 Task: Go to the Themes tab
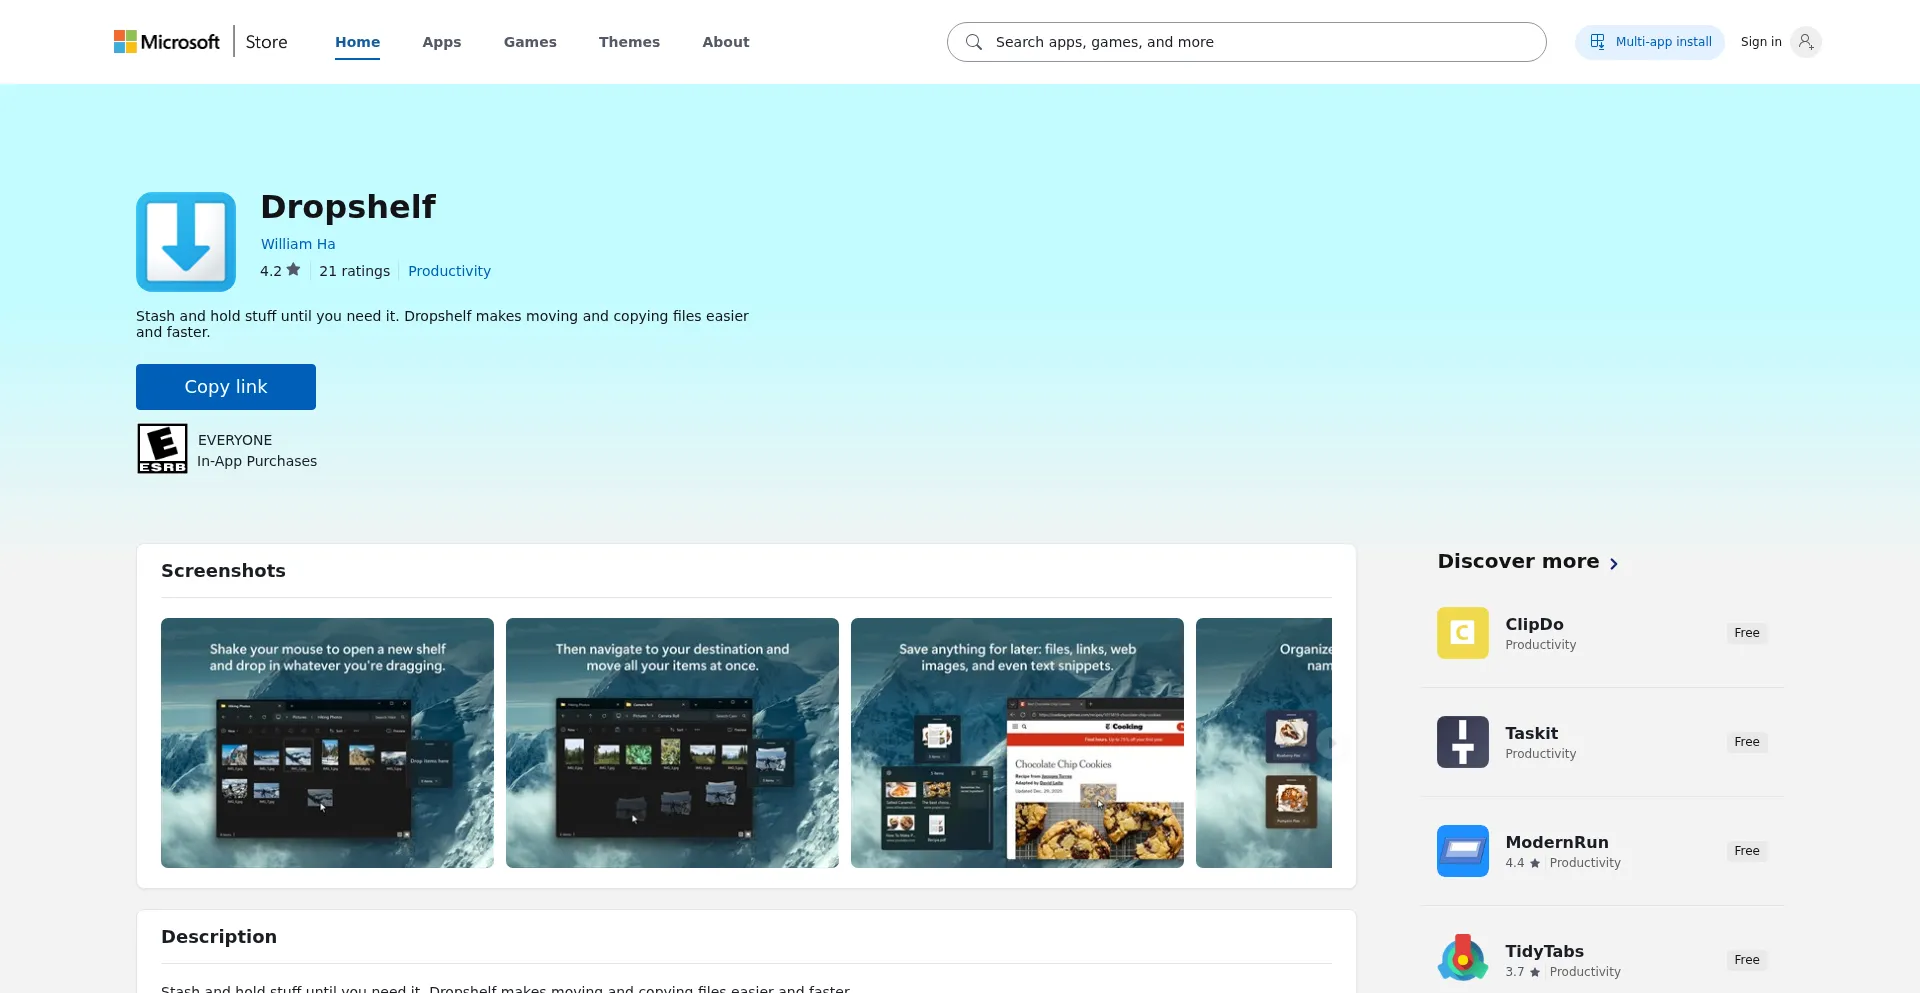629,42
